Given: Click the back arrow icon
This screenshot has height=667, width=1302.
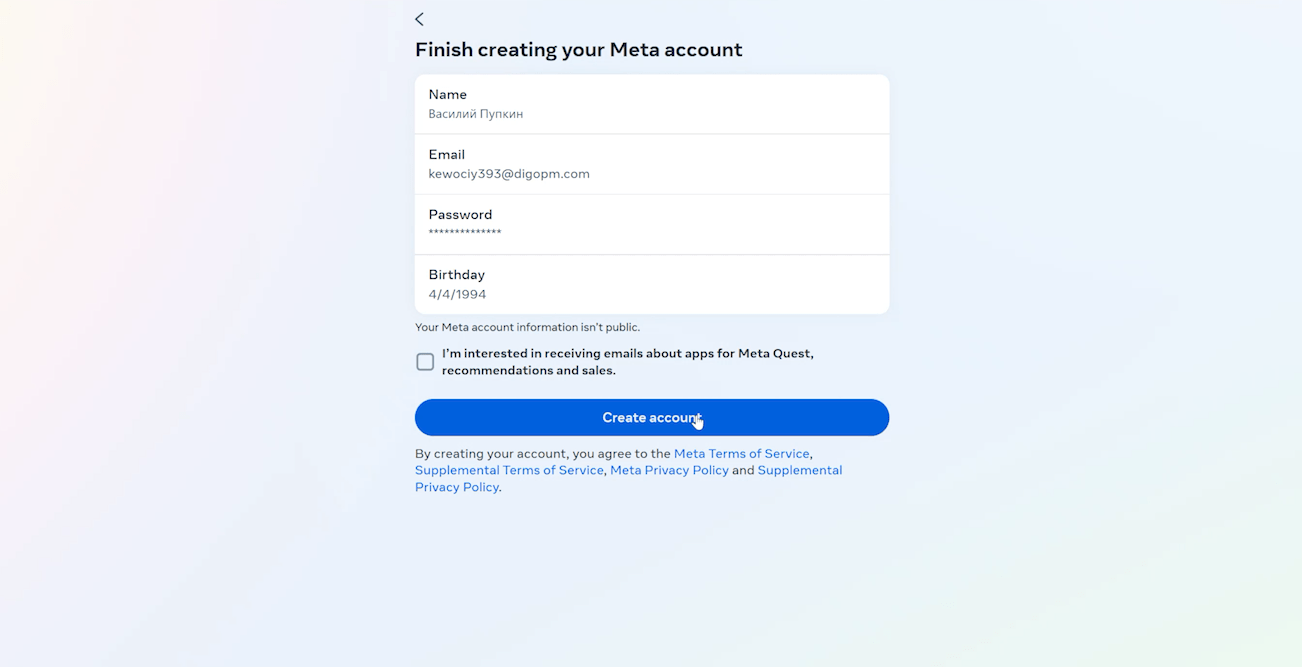Looking at the screenshot, I should (419, 19).
